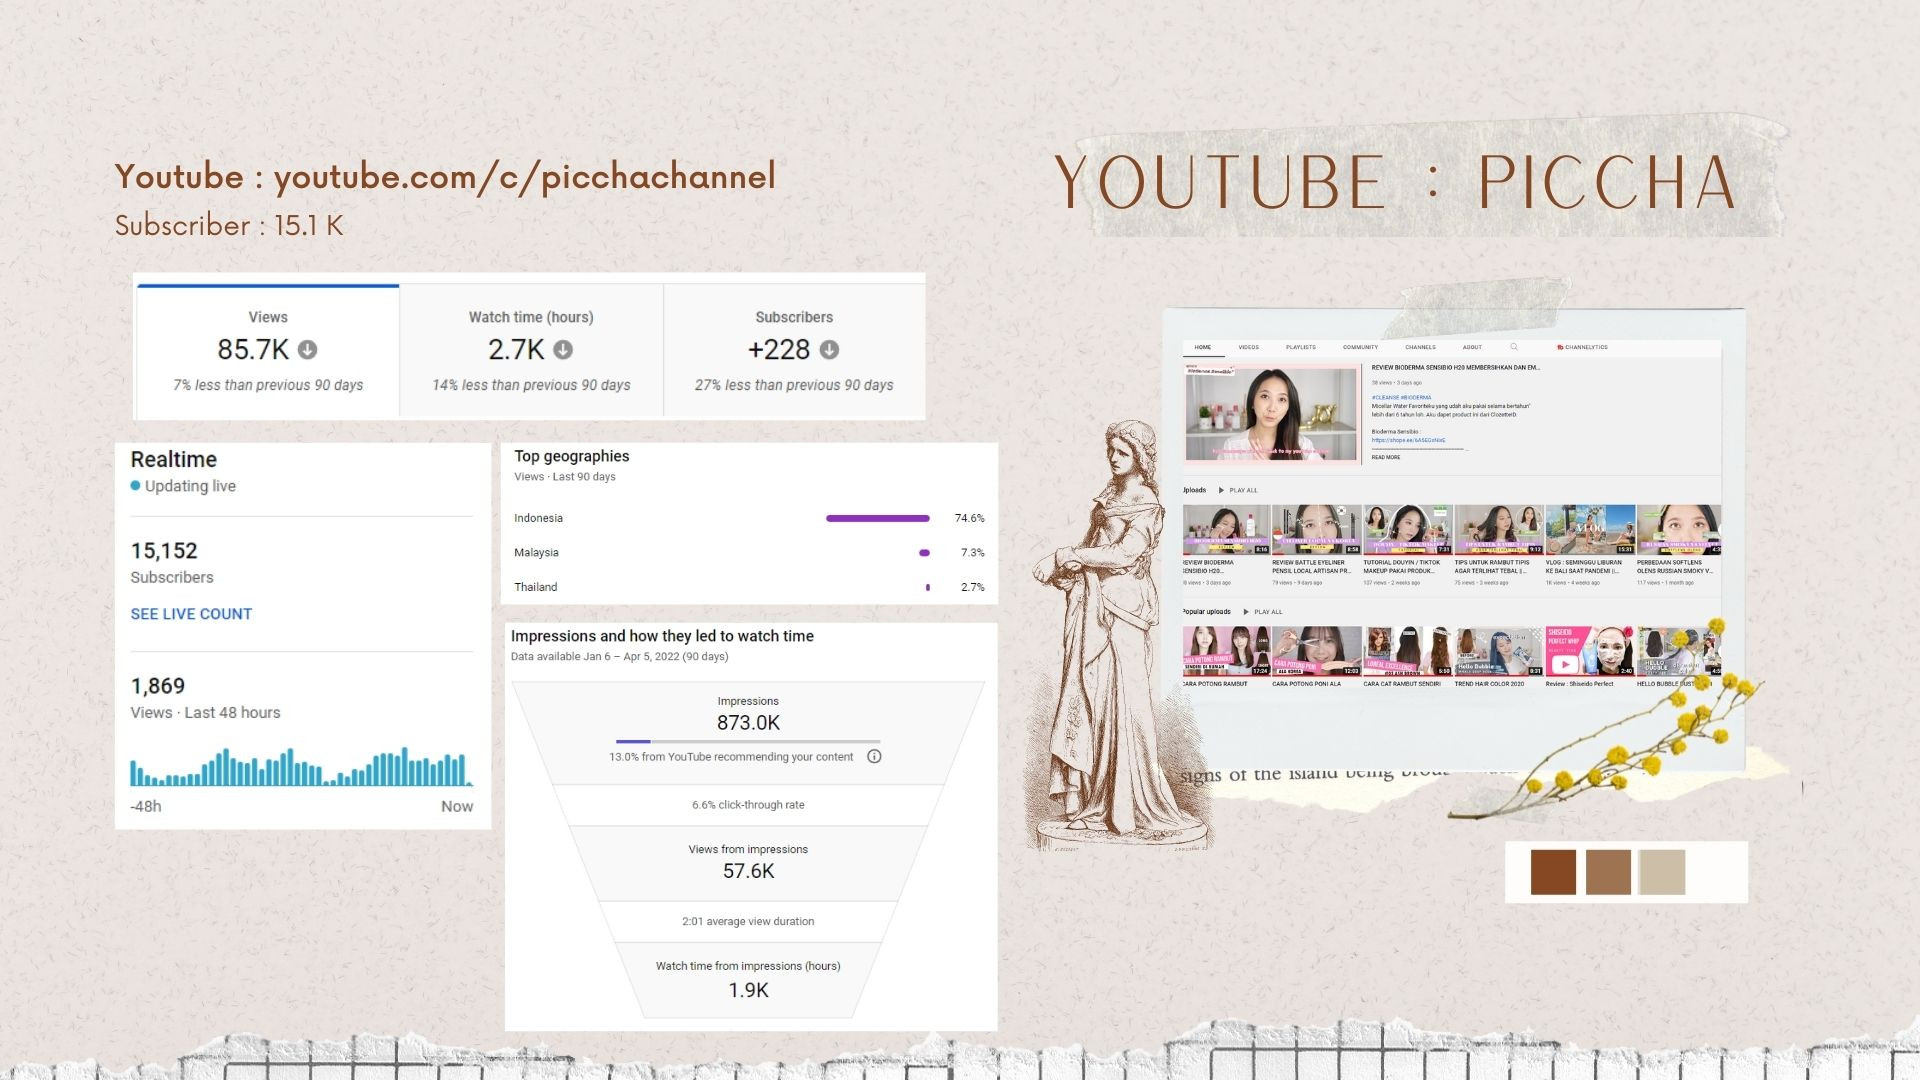Open Perbedaan Softlens Olens video thumbnail
Screen dimensions: 1920x1080
point(1679,529)
